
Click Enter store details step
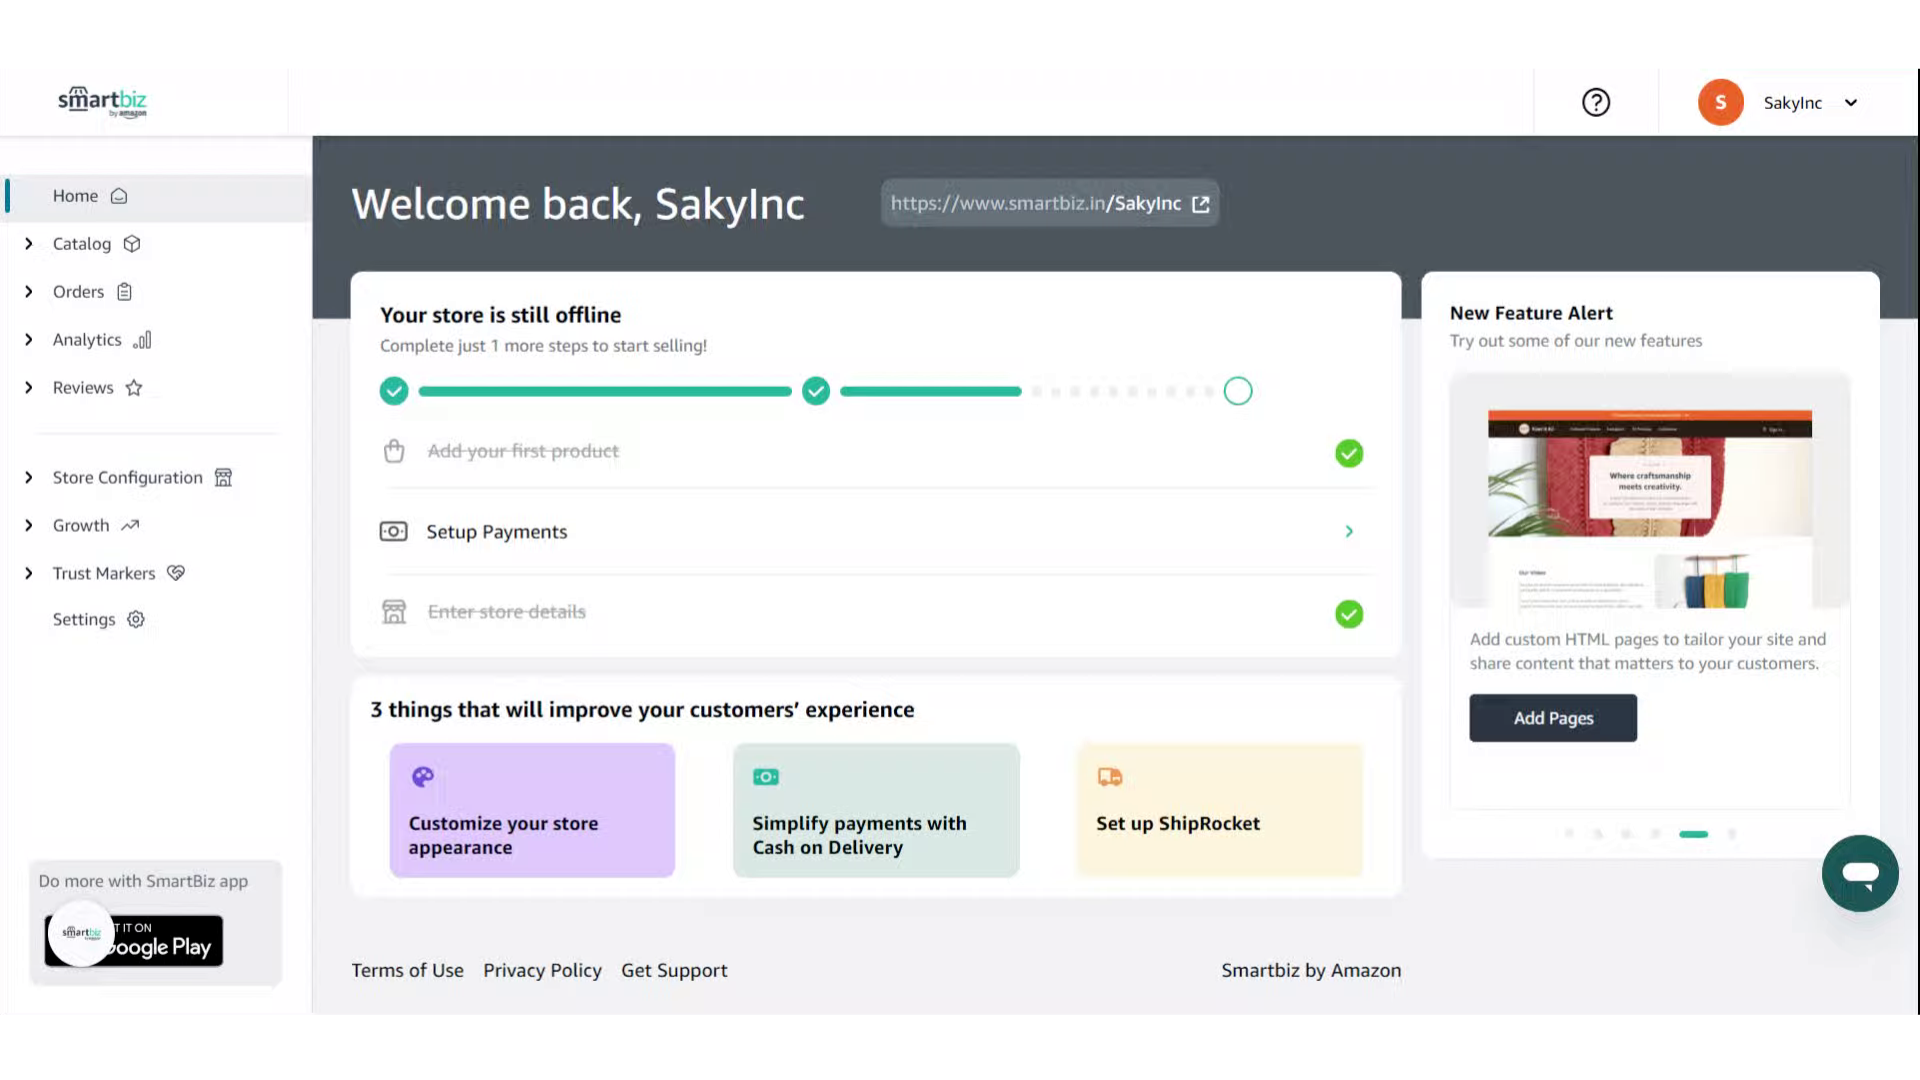(507, 612)
